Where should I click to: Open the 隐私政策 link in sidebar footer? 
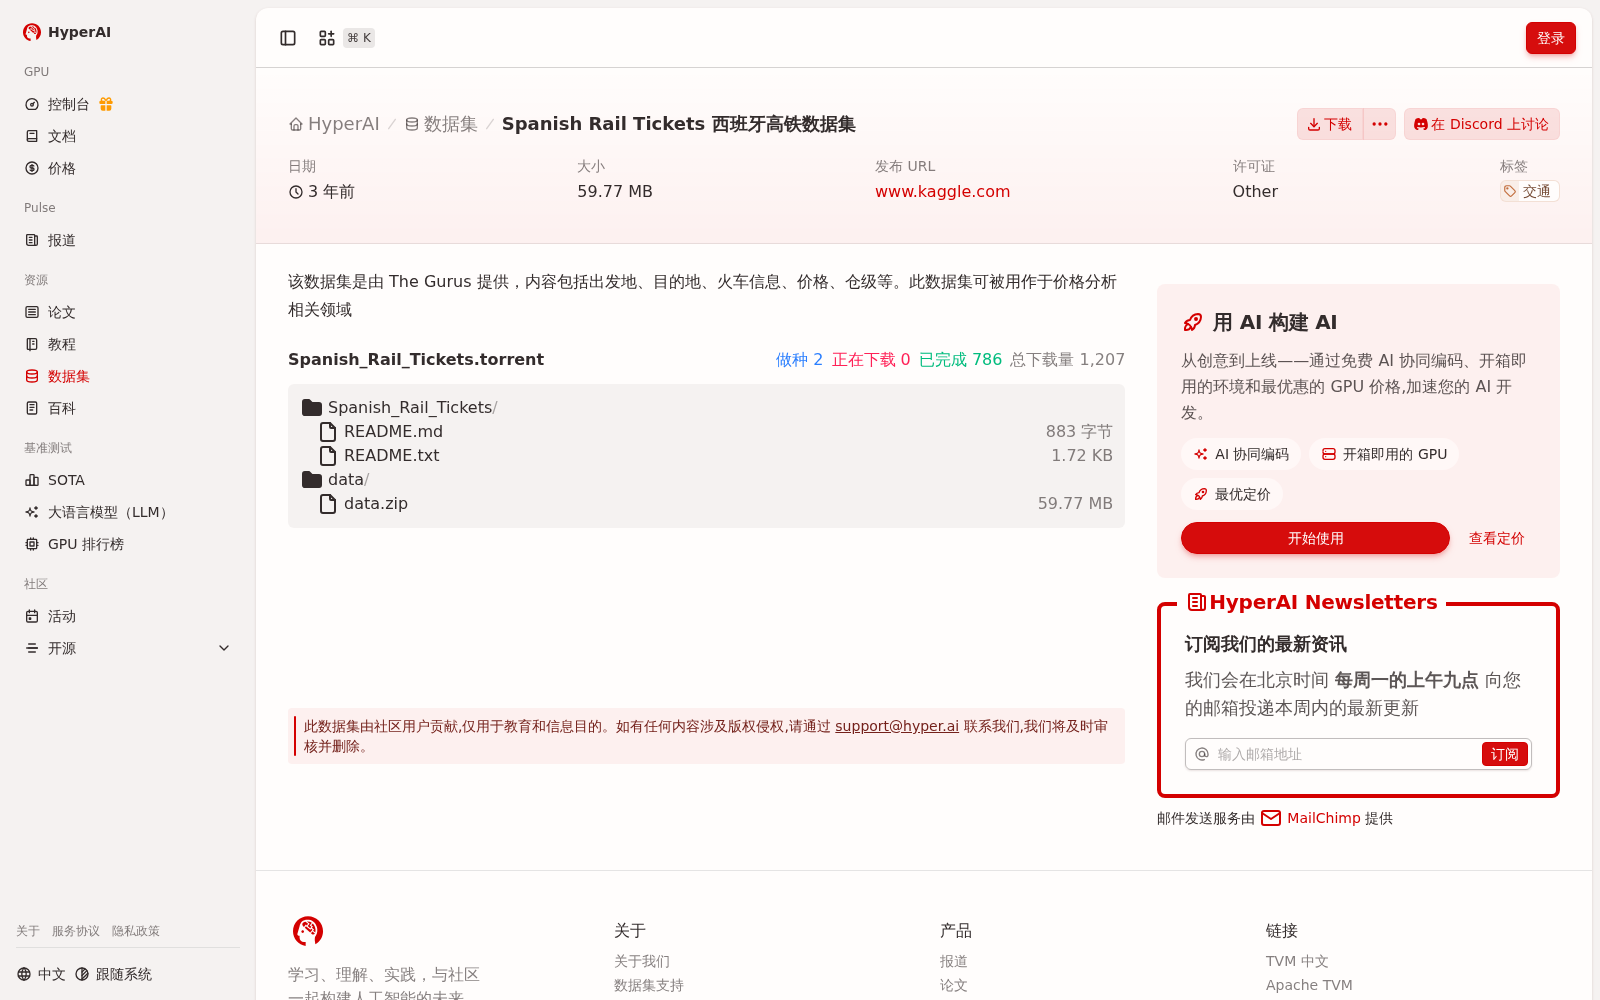tap(136, 931)
